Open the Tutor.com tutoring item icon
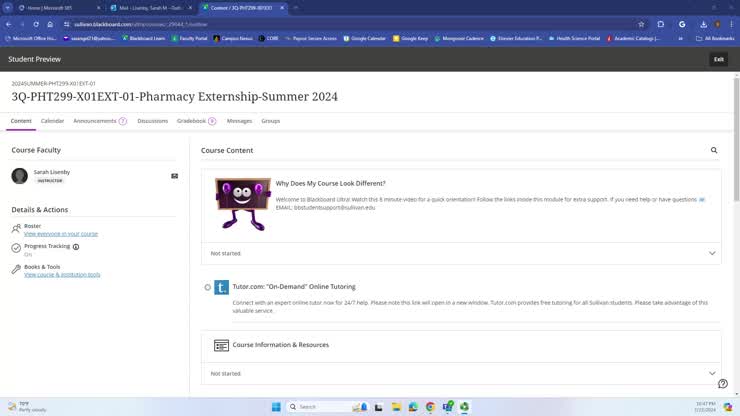The height and width of the screenshot is (416, 740). pos(222,287)
